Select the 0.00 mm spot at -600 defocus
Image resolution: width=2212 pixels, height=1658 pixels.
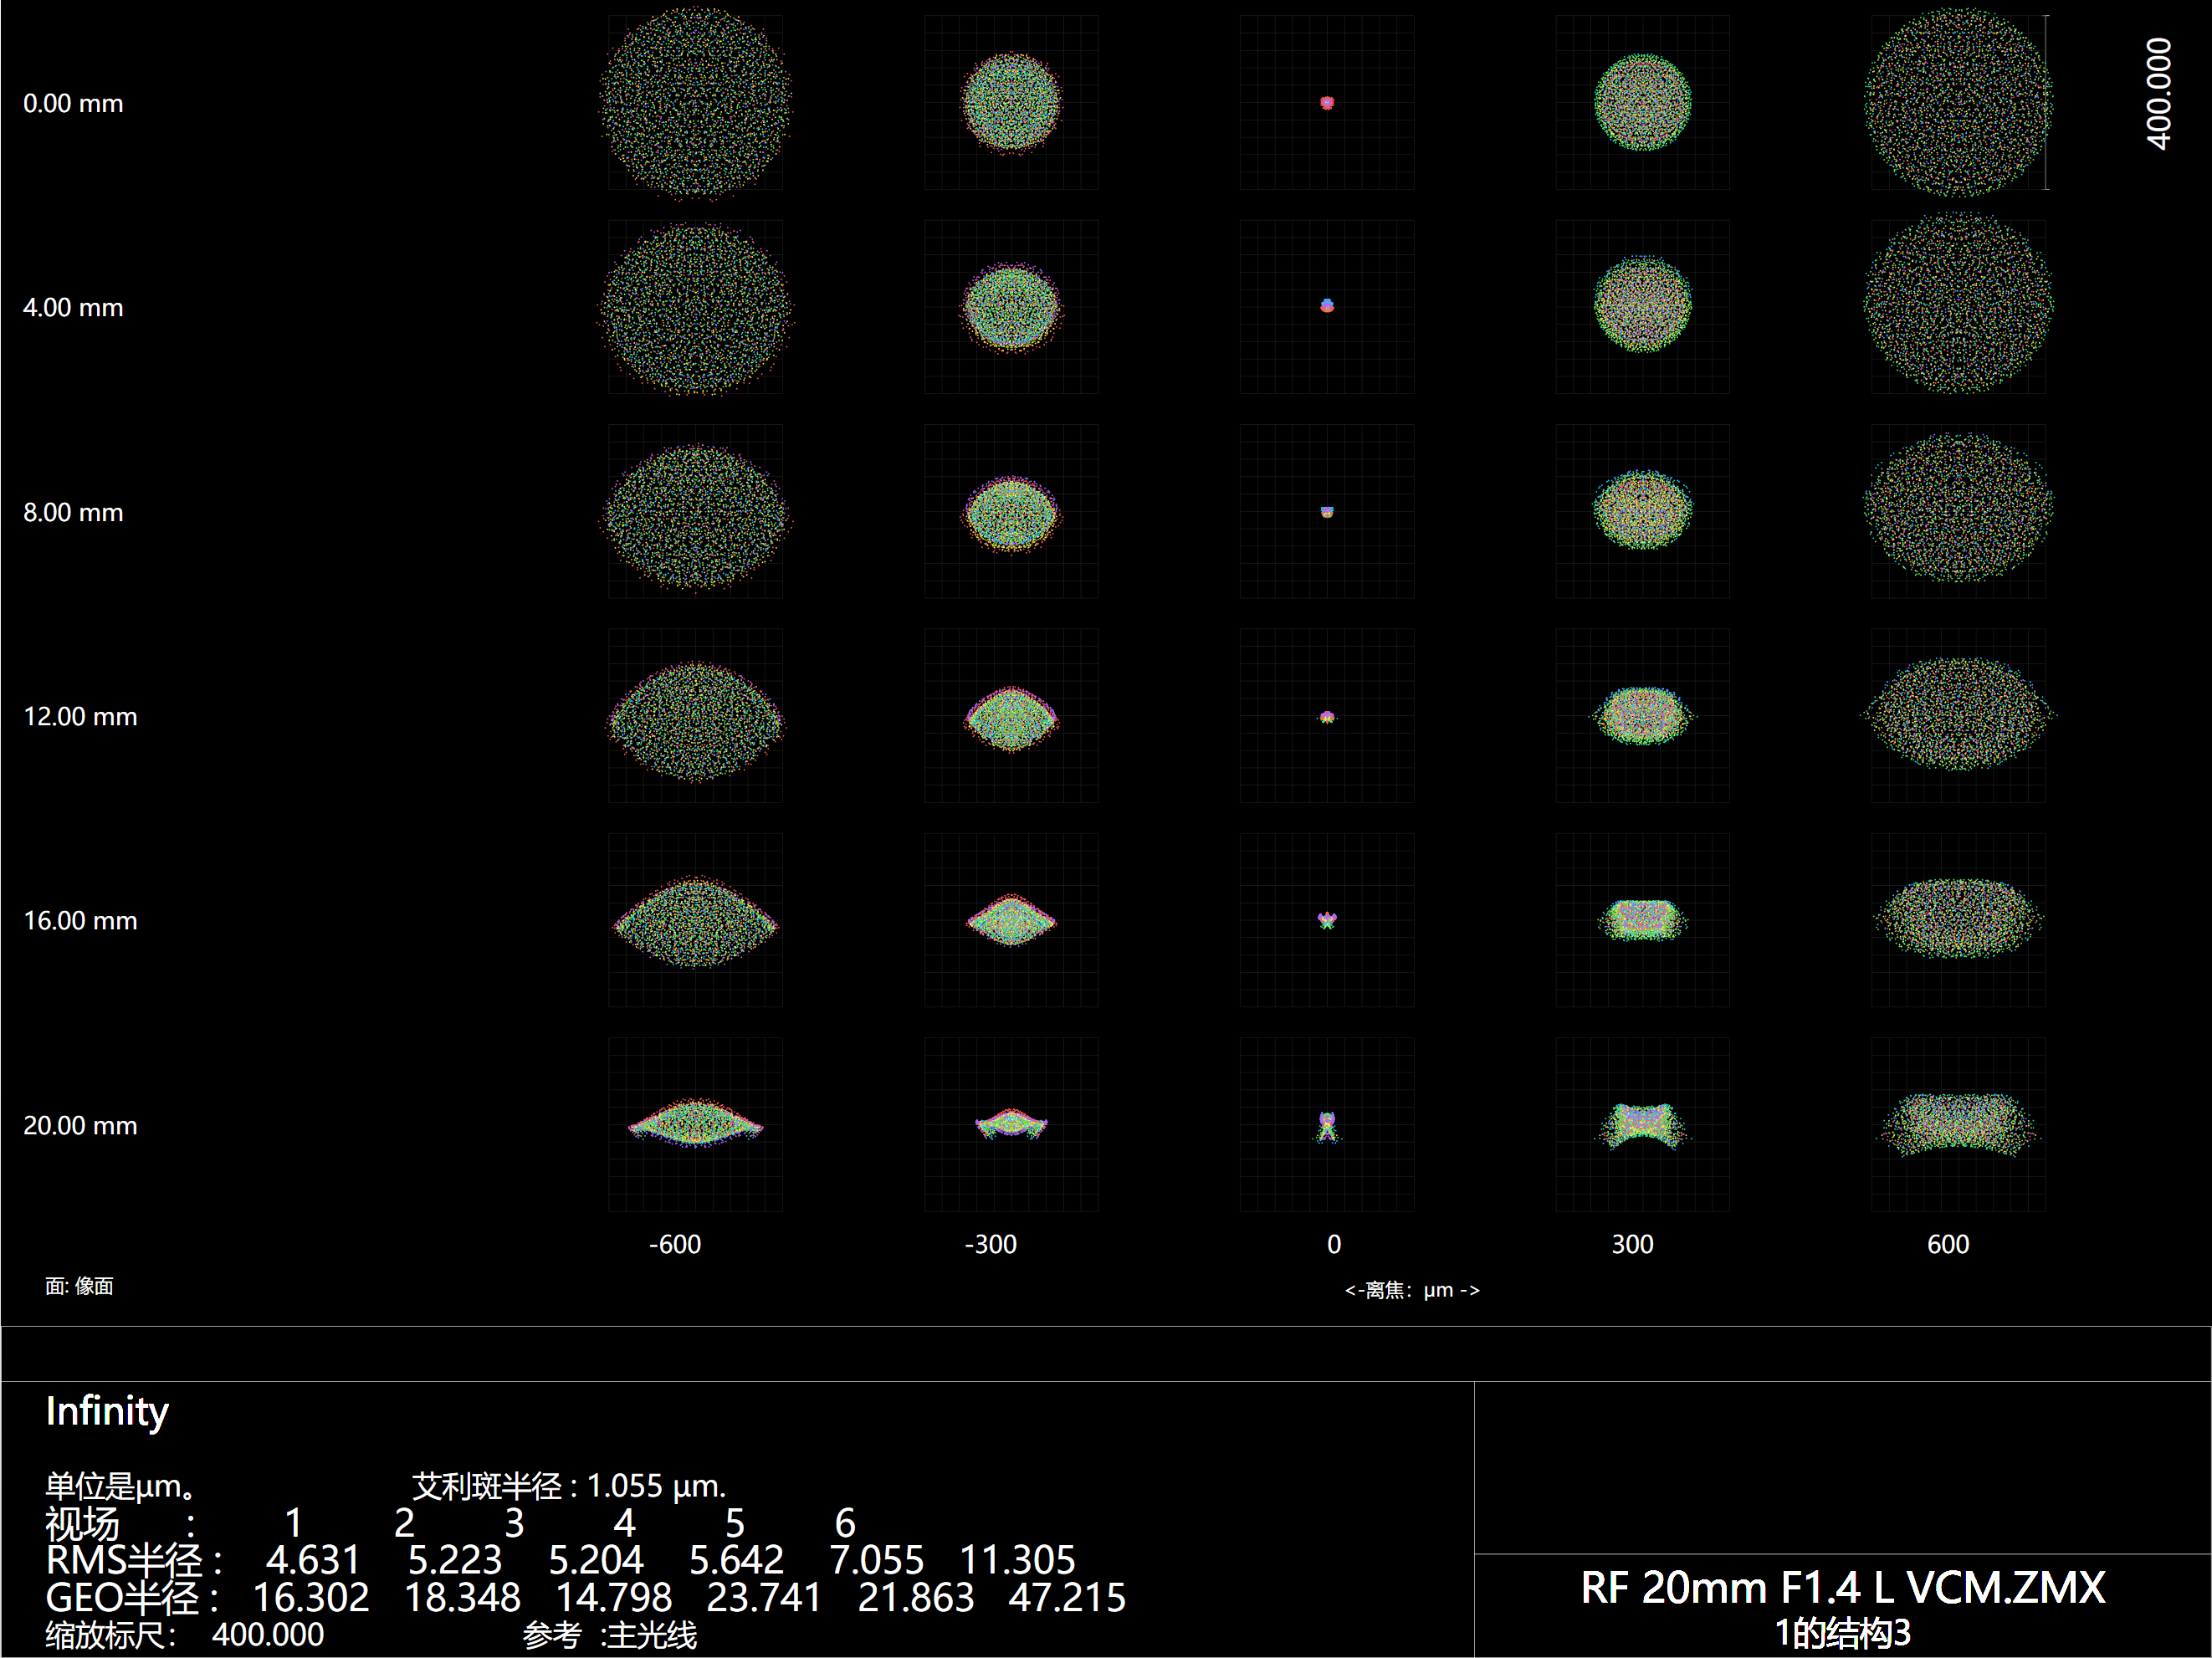[x=695, y=102]
